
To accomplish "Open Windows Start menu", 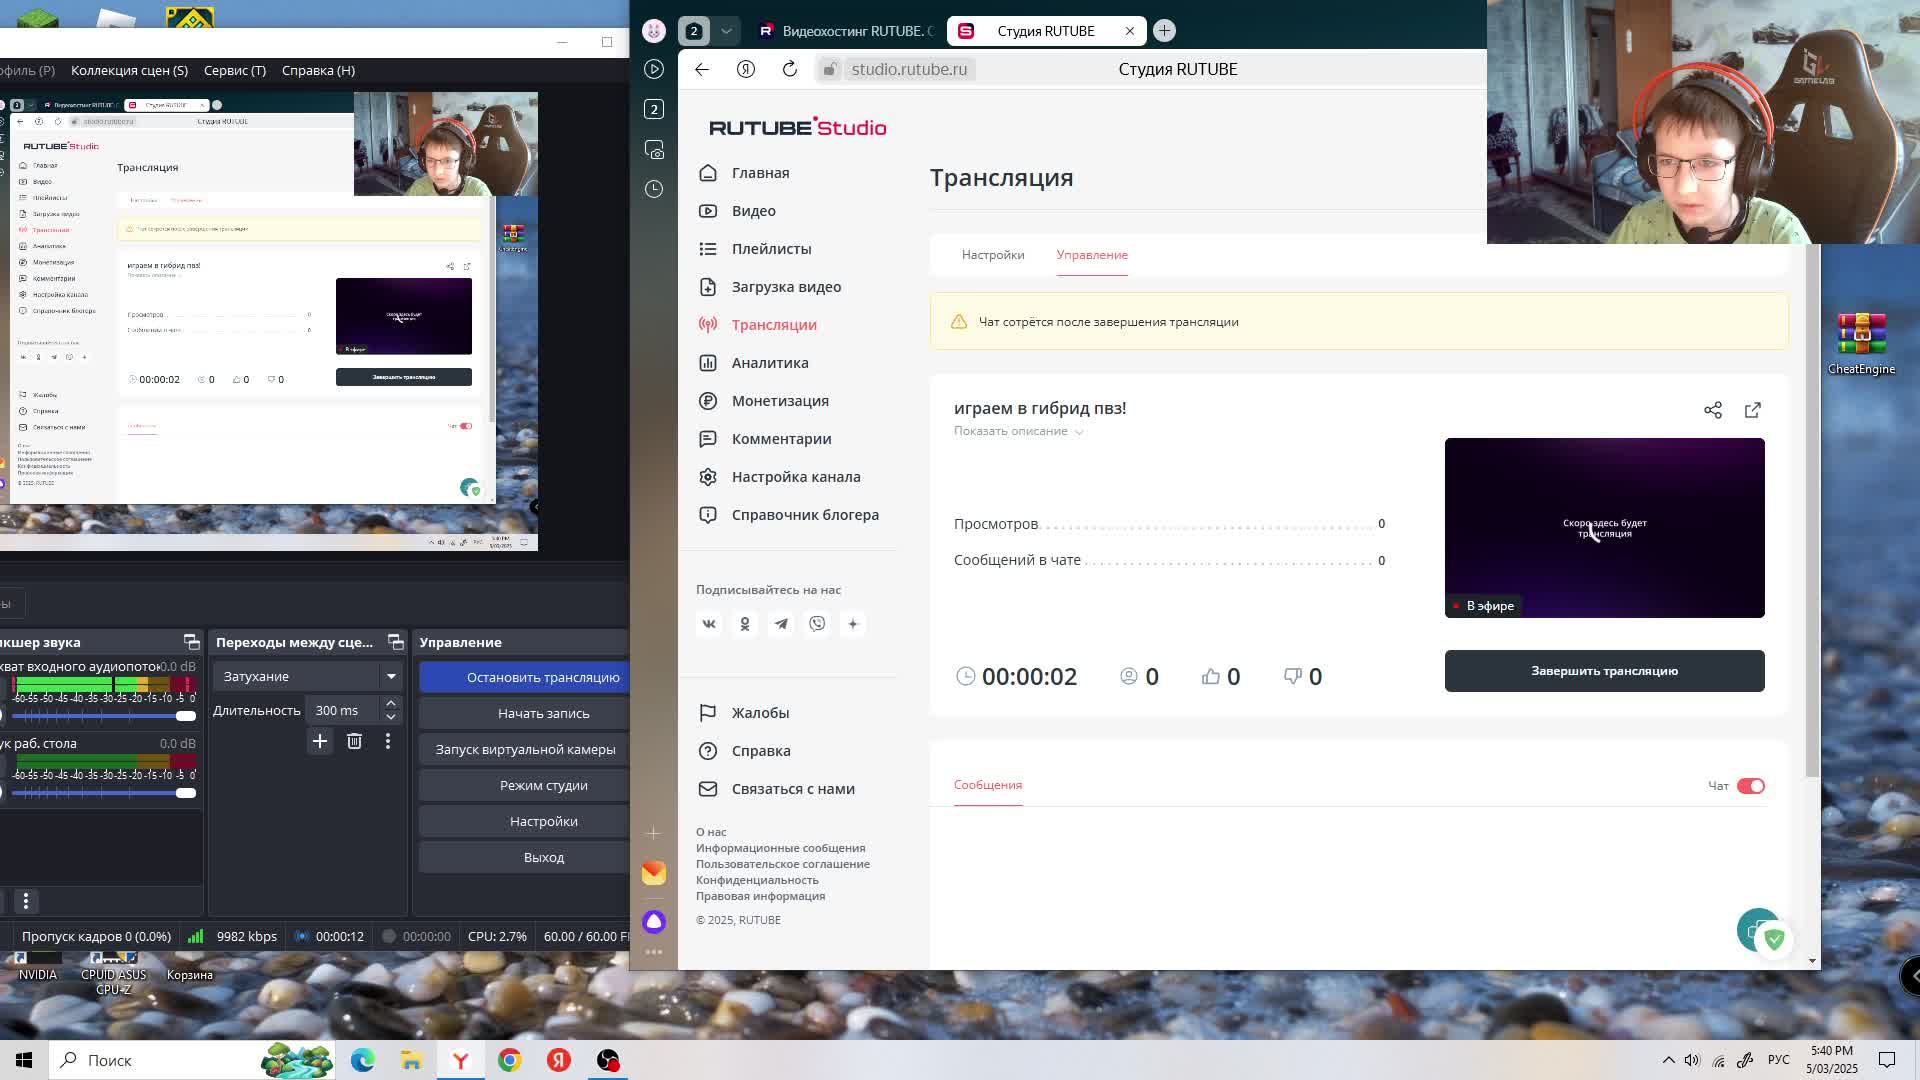I will point(24,1060).
